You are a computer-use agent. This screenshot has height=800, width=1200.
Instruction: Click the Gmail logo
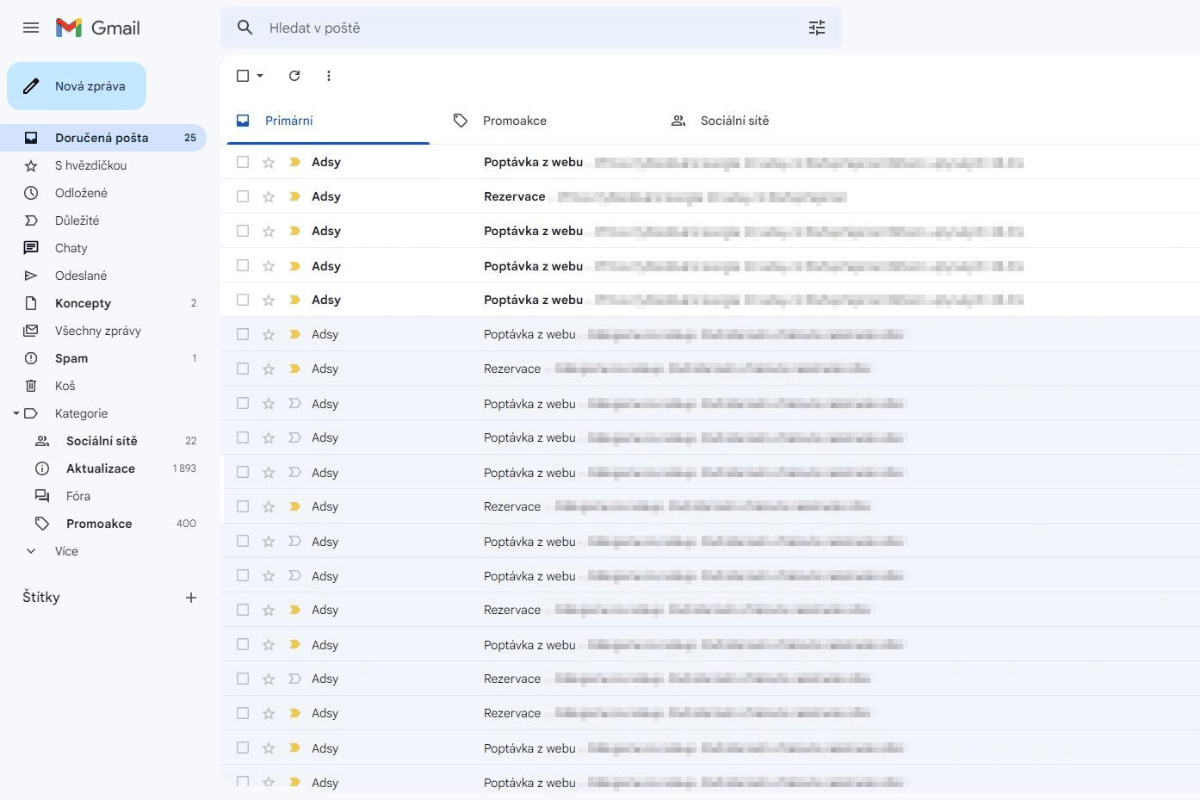pos(98,28)
